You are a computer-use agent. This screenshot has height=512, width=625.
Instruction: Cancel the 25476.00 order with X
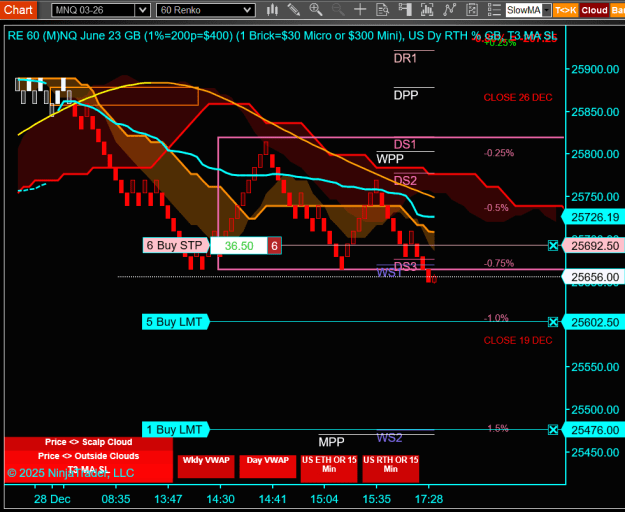pyautogui.click(x=553, y=430)
